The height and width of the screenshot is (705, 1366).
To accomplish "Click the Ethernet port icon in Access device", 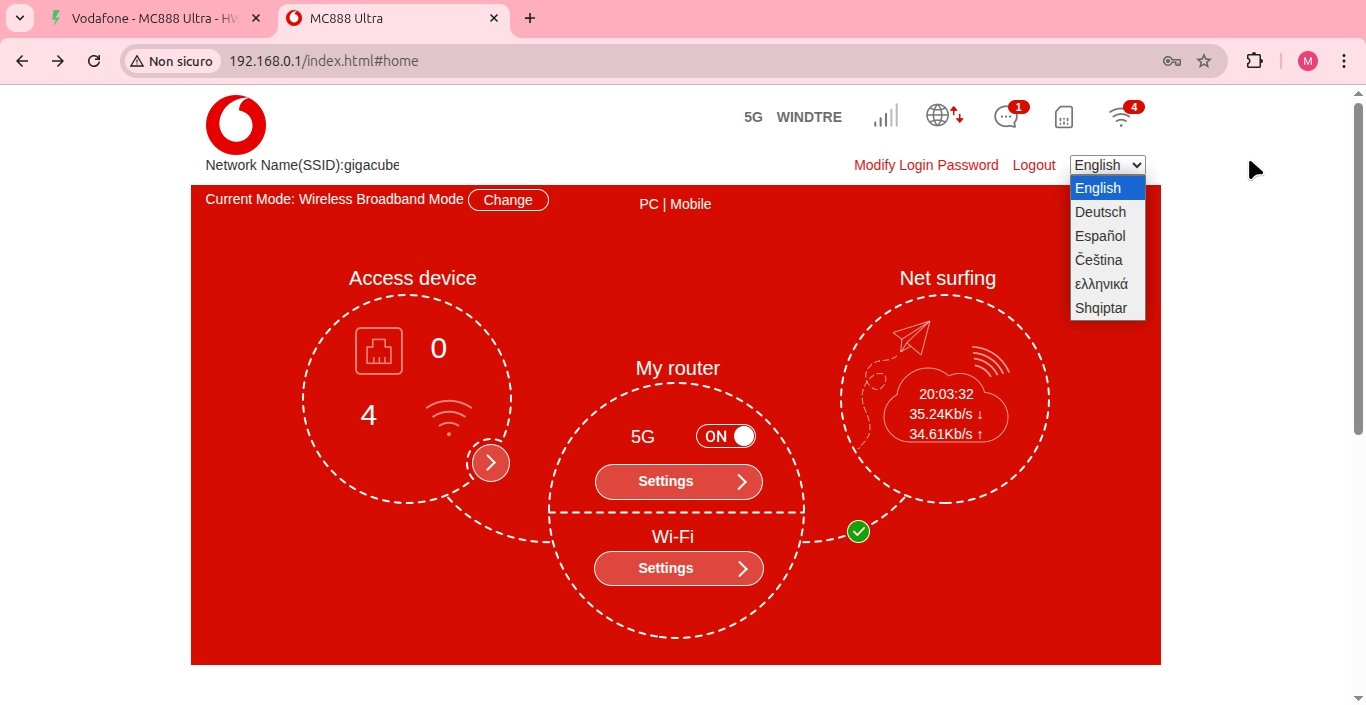I will coord(379,350).
